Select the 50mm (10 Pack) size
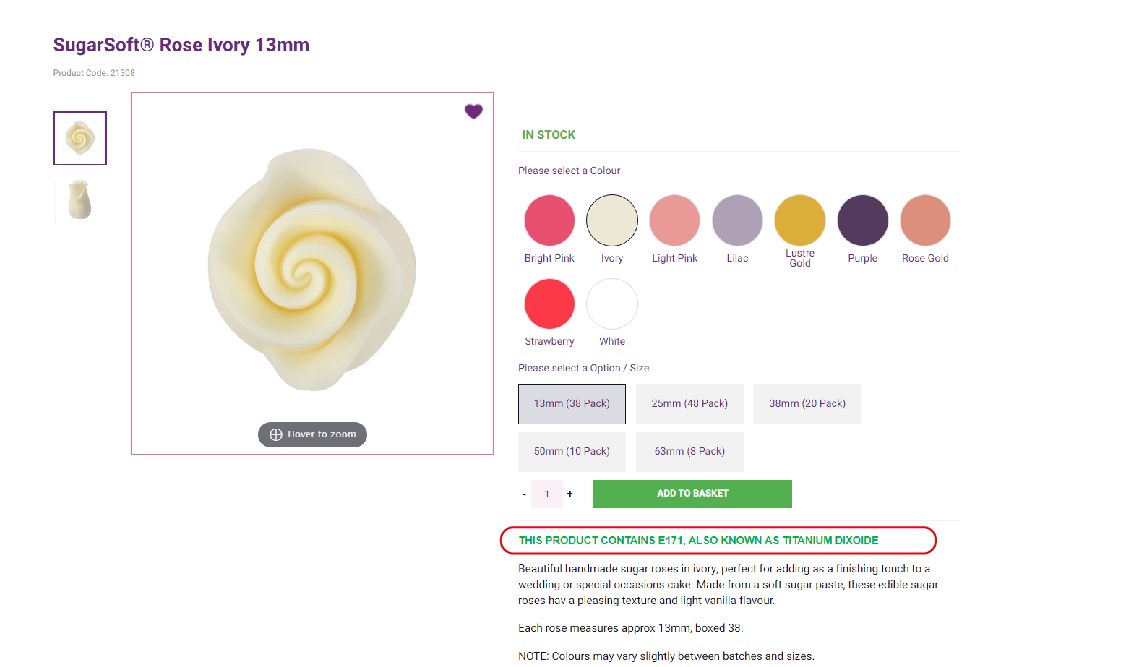 571,451
